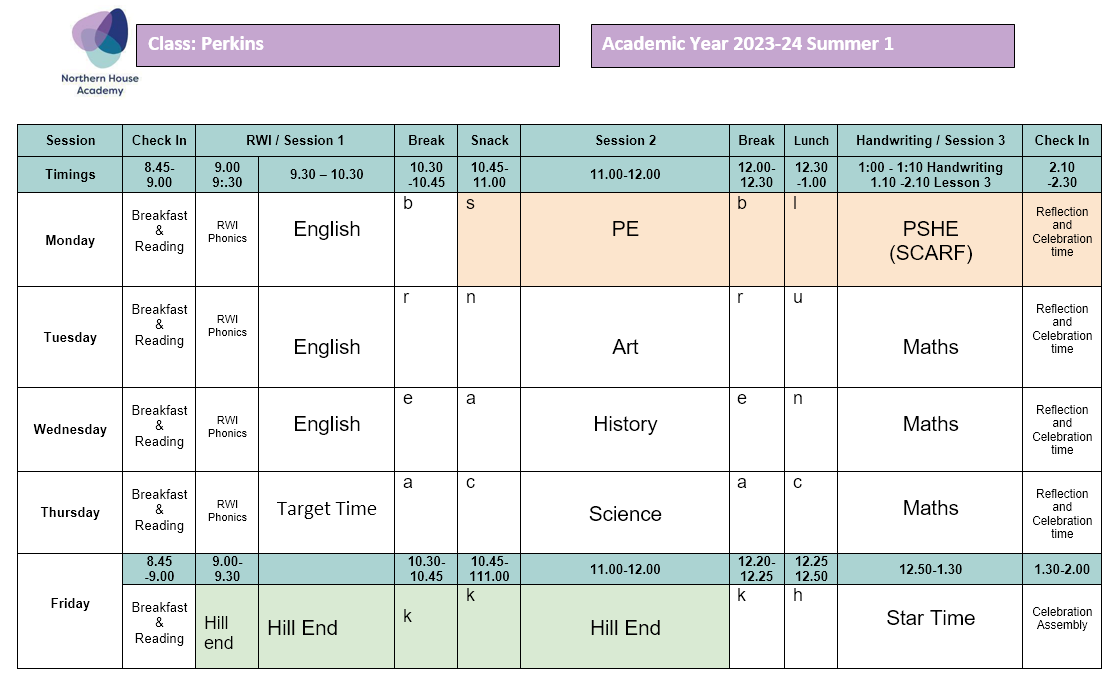Click the Session 2 column header
This screenshot has height=681, width=1116.
[x=624, y=141]
